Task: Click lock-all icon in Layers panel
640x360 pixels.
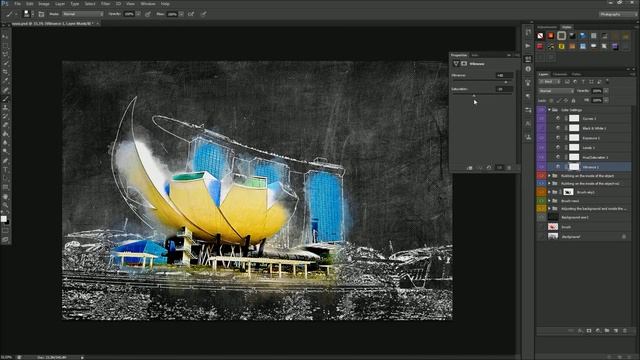Action: pyautogui.click(x=573, y=100)
